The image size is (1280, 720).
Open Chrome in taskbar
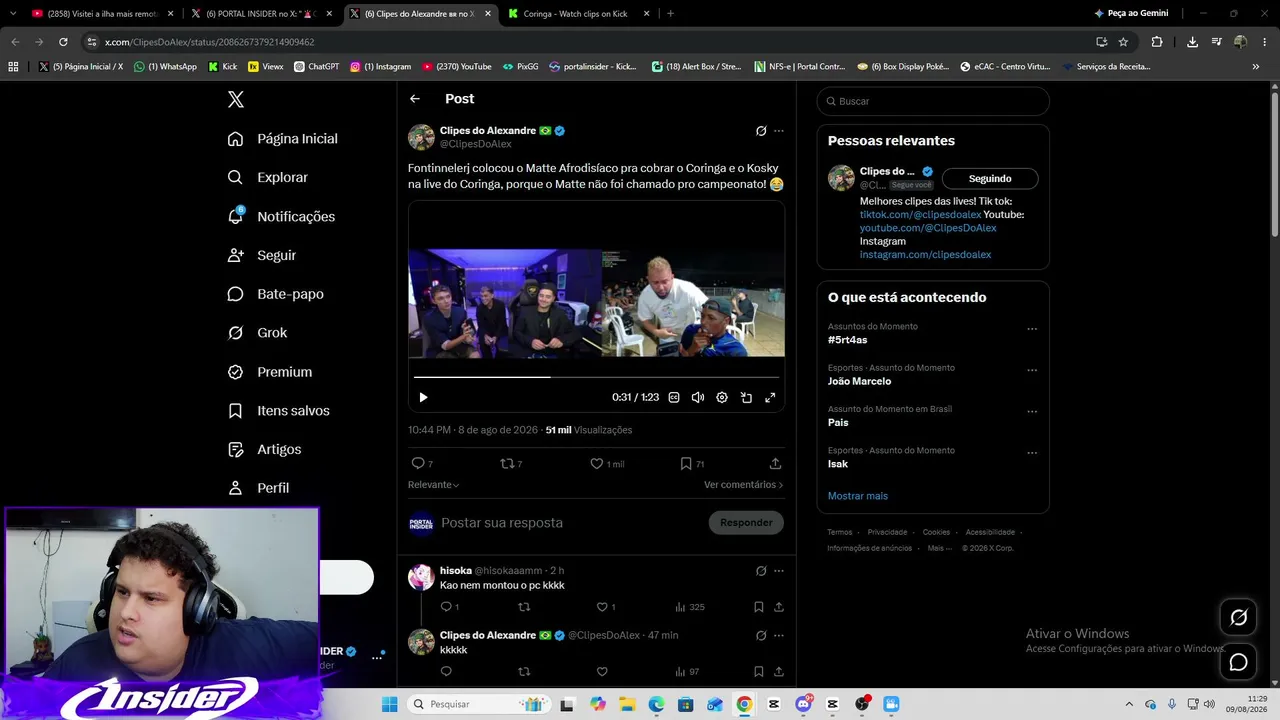point(744,704)
